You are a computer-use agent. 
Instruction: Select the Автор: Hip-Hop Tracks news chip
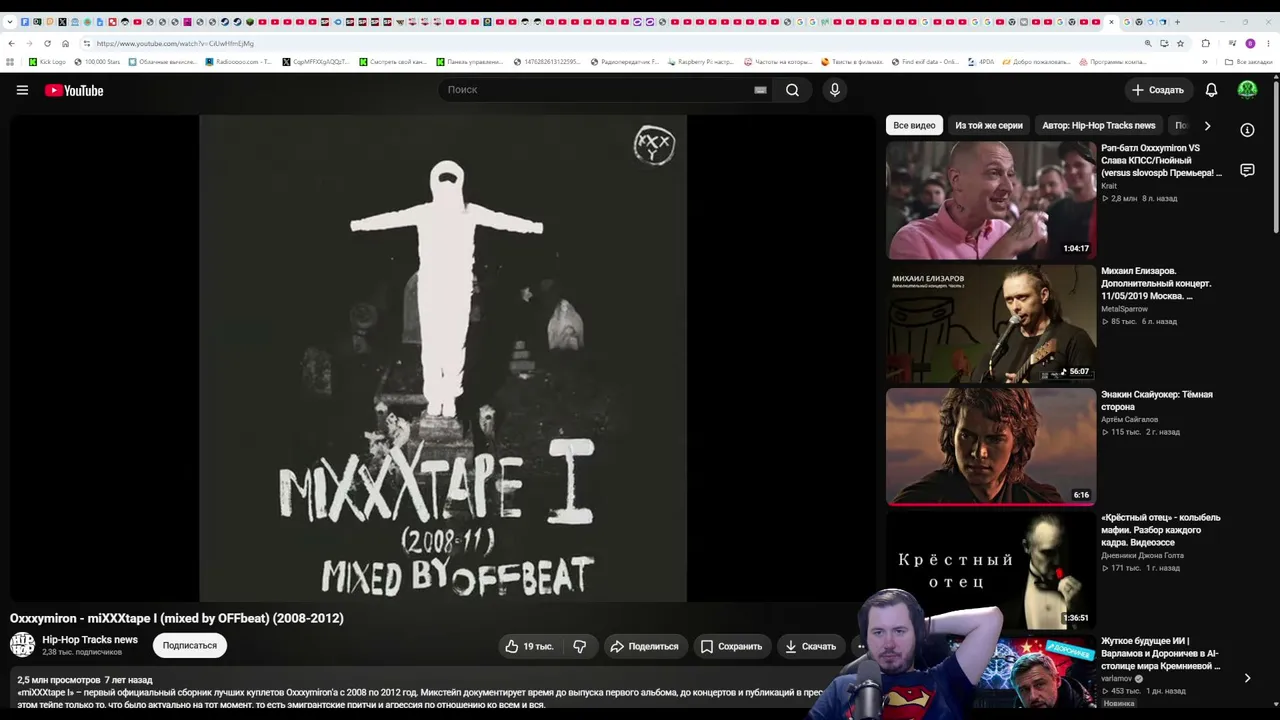click(x=1099, y=126)
